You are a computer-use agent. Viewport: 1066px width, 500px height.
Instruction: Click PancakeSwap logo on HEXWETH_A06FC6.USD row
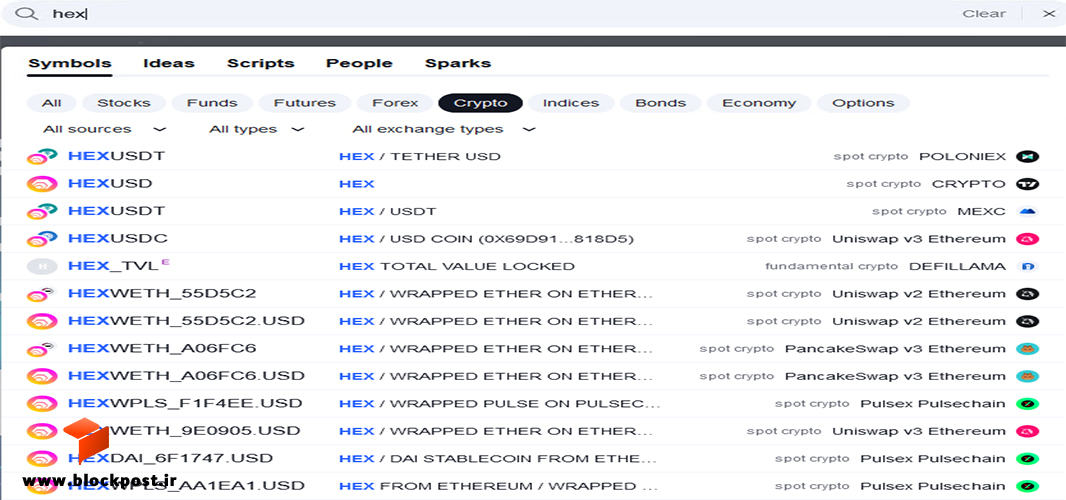[1028, 376]
